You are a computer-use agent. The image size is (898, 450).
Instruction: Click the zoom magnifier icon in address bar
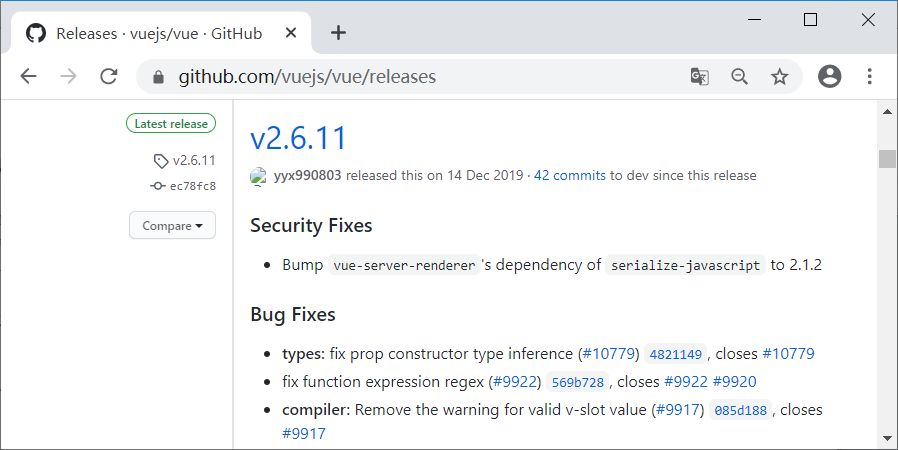(739, 76)
